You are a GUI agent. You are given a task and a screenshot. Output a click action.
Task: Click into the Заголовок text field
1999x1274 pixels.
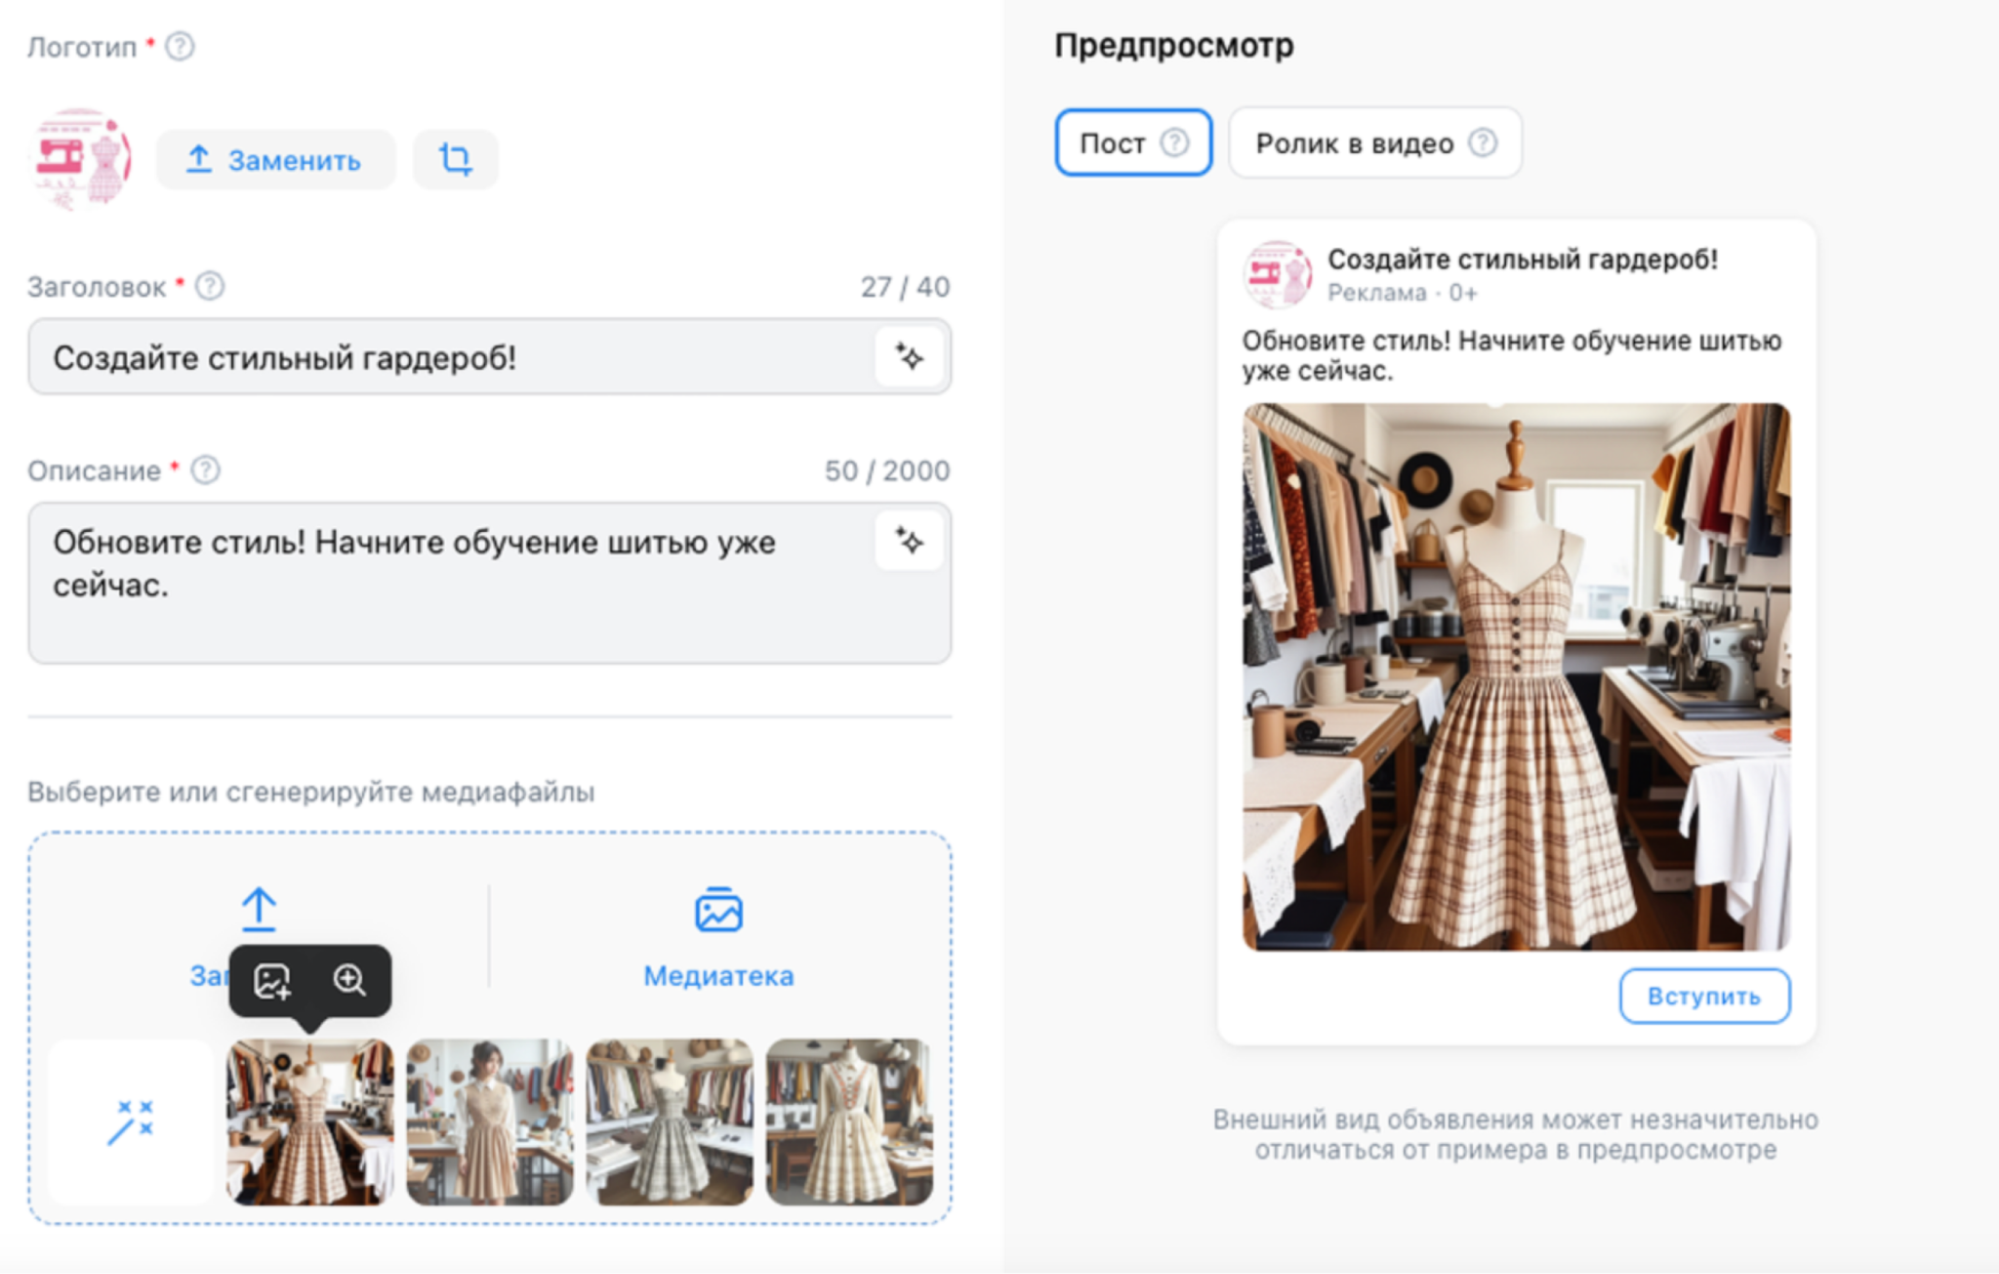point(450,357)
